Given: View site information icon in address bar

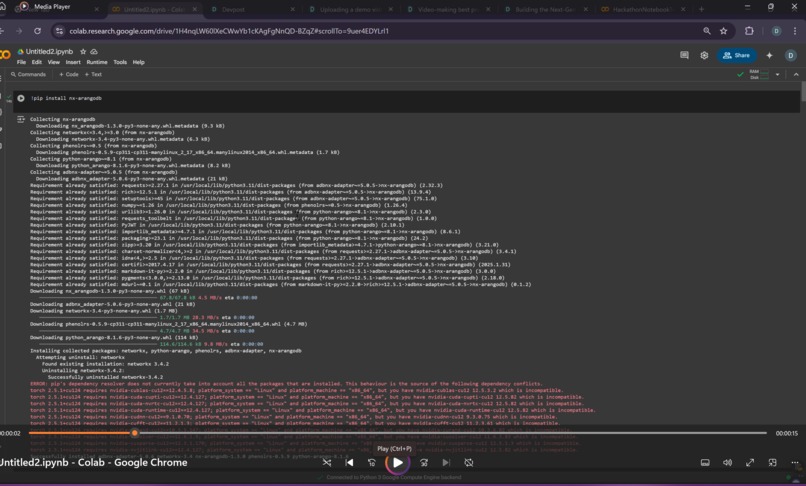Looking at the screenshot, I should click(60, 31).
